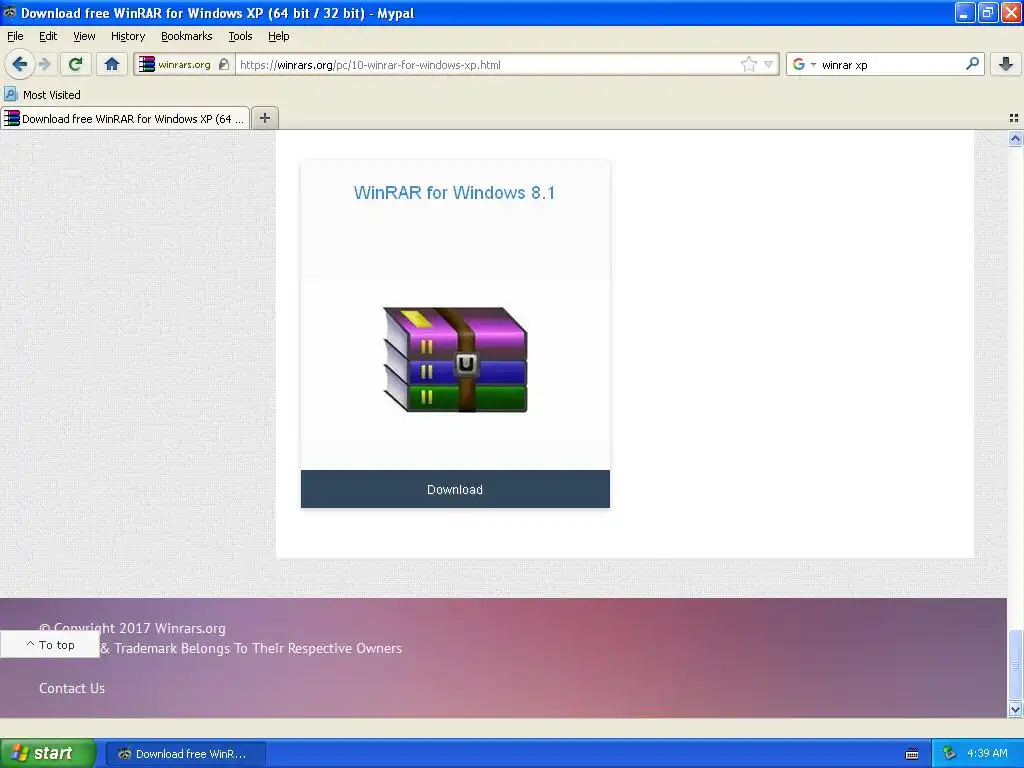Select the Download free WinR... taskbar button

pyautogui.click(x=185, y=754)
